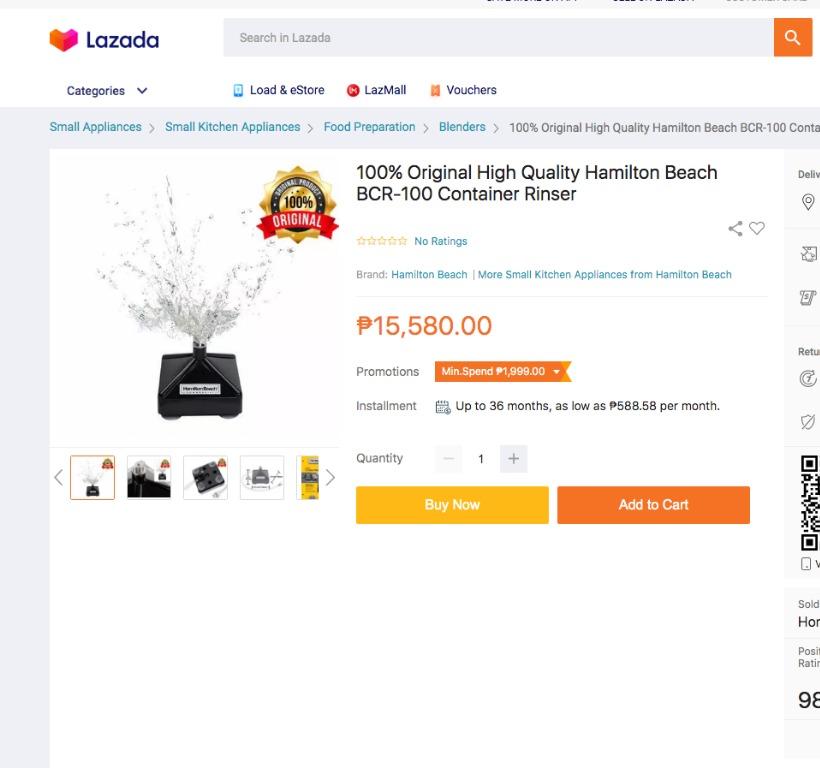The height and width of the screenshot is (768, 820).
Task: Click the orange search magnifier button
Action: click(792, 38)
